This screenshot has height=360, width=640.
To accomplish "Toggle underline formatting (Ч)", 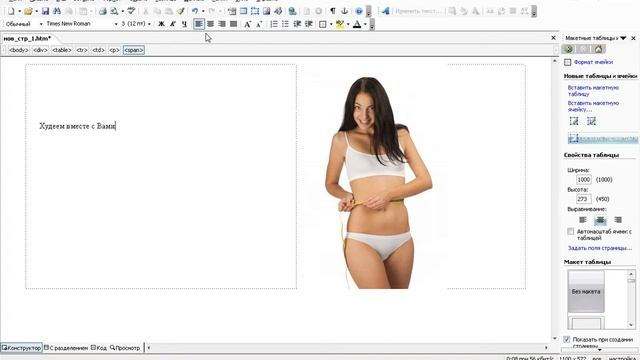I will tap(184, 24).
